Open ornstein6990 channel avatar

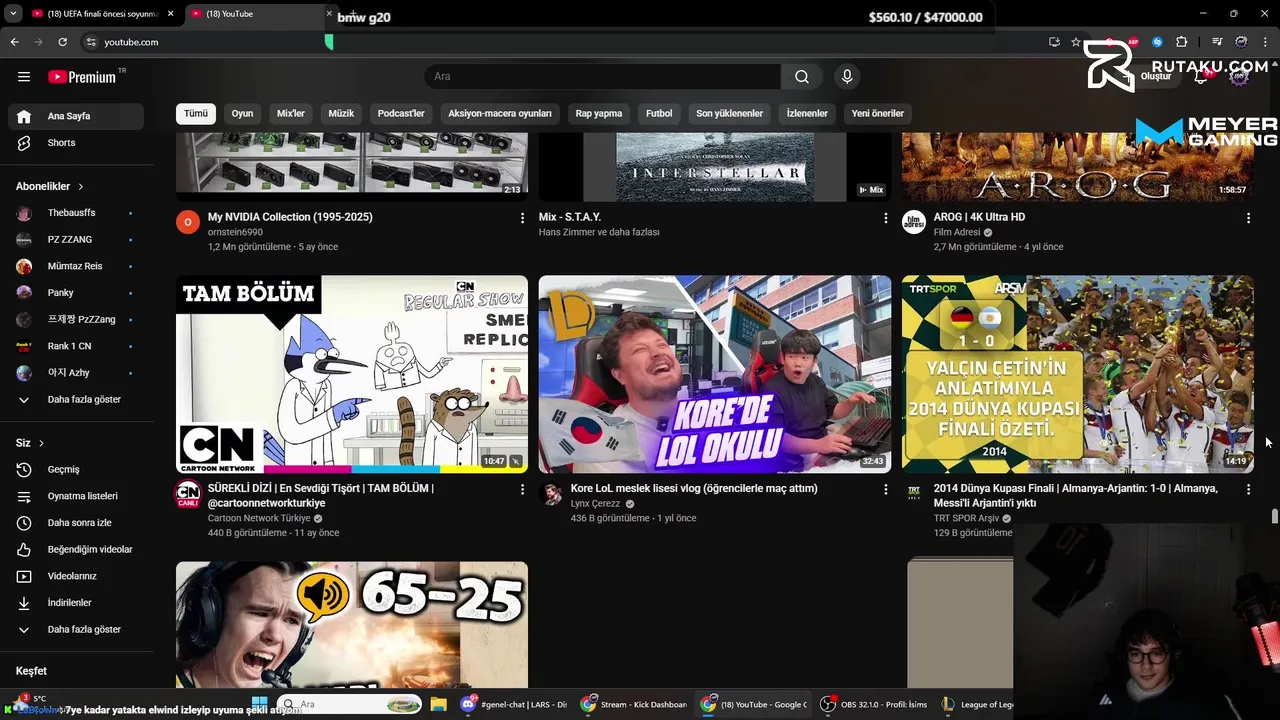(188, 221)
